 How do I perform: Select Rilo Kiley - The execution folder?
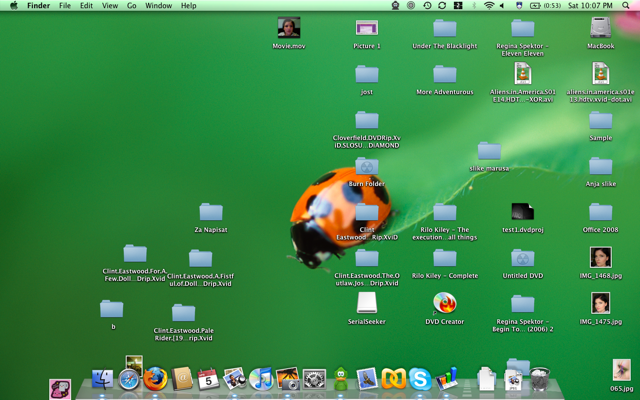pyautogui.click(x=444, y=212)
